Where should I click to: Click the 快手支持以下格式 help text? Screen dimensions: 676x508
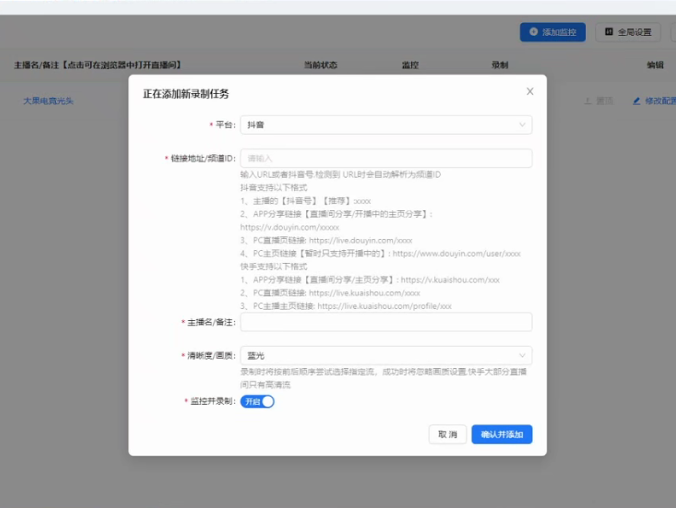tap(274, 267)
